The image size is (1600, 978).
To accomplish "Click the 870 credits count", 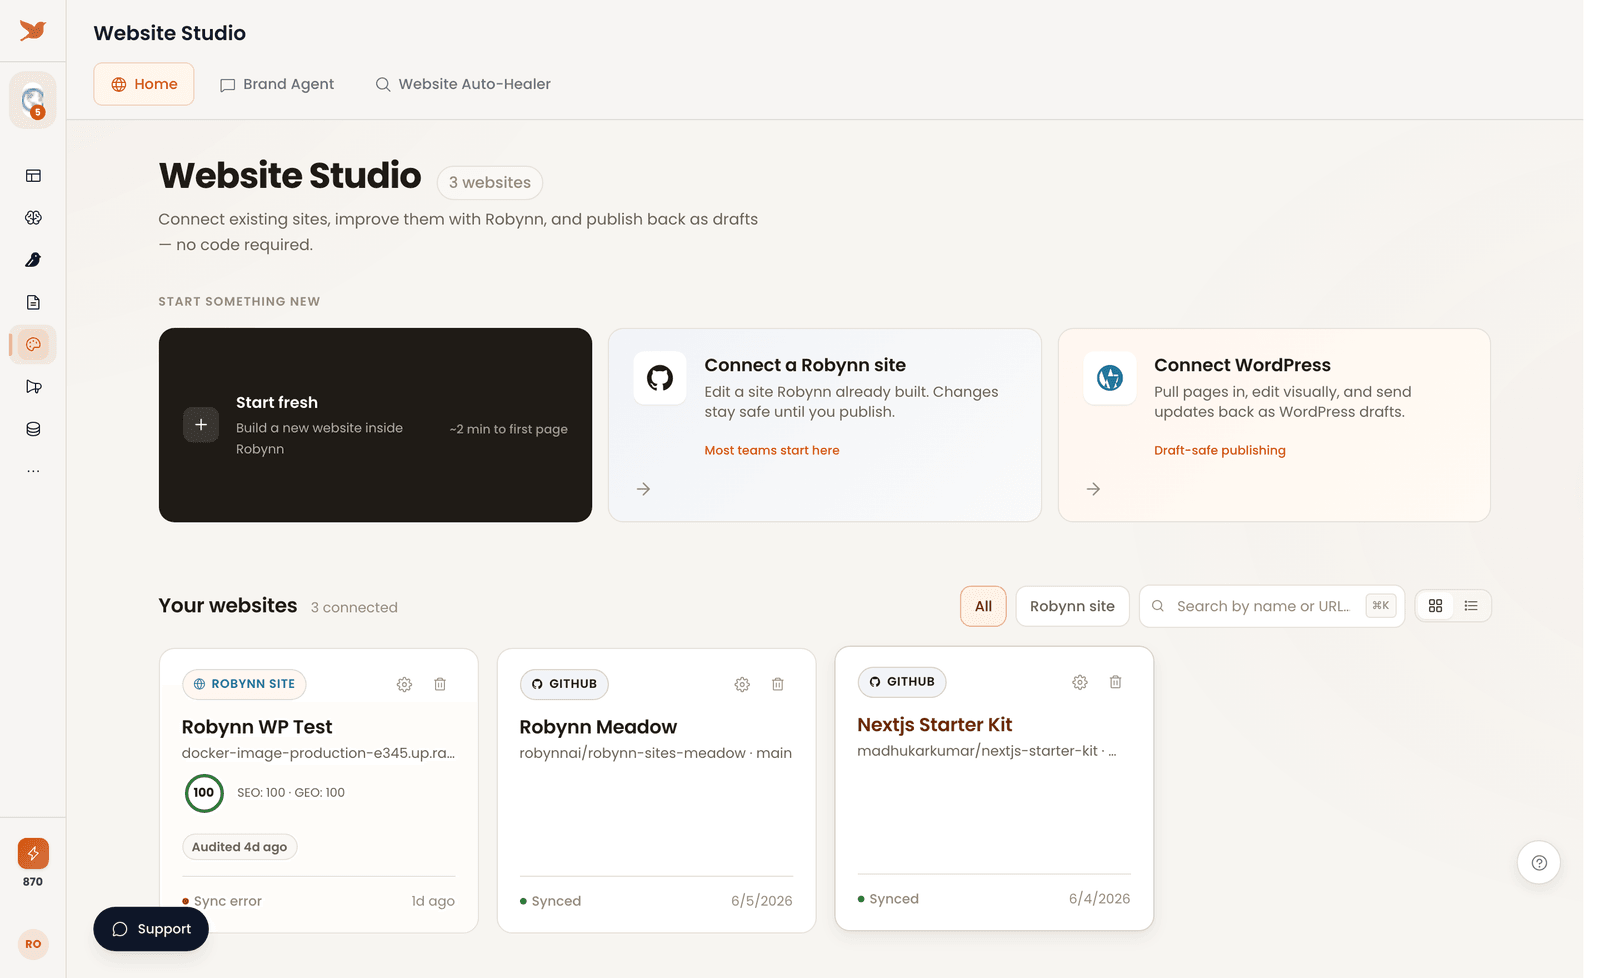I will 33,882.
